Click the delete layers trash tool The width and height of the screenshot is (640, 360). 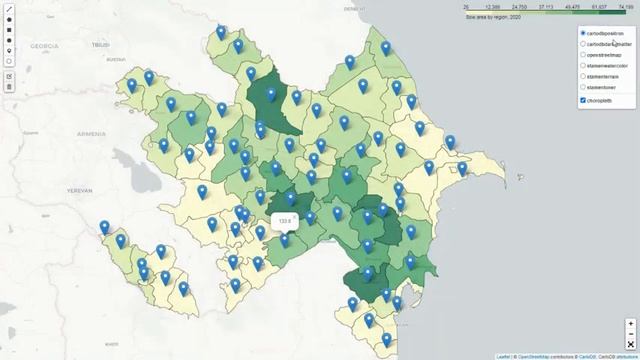9,87
